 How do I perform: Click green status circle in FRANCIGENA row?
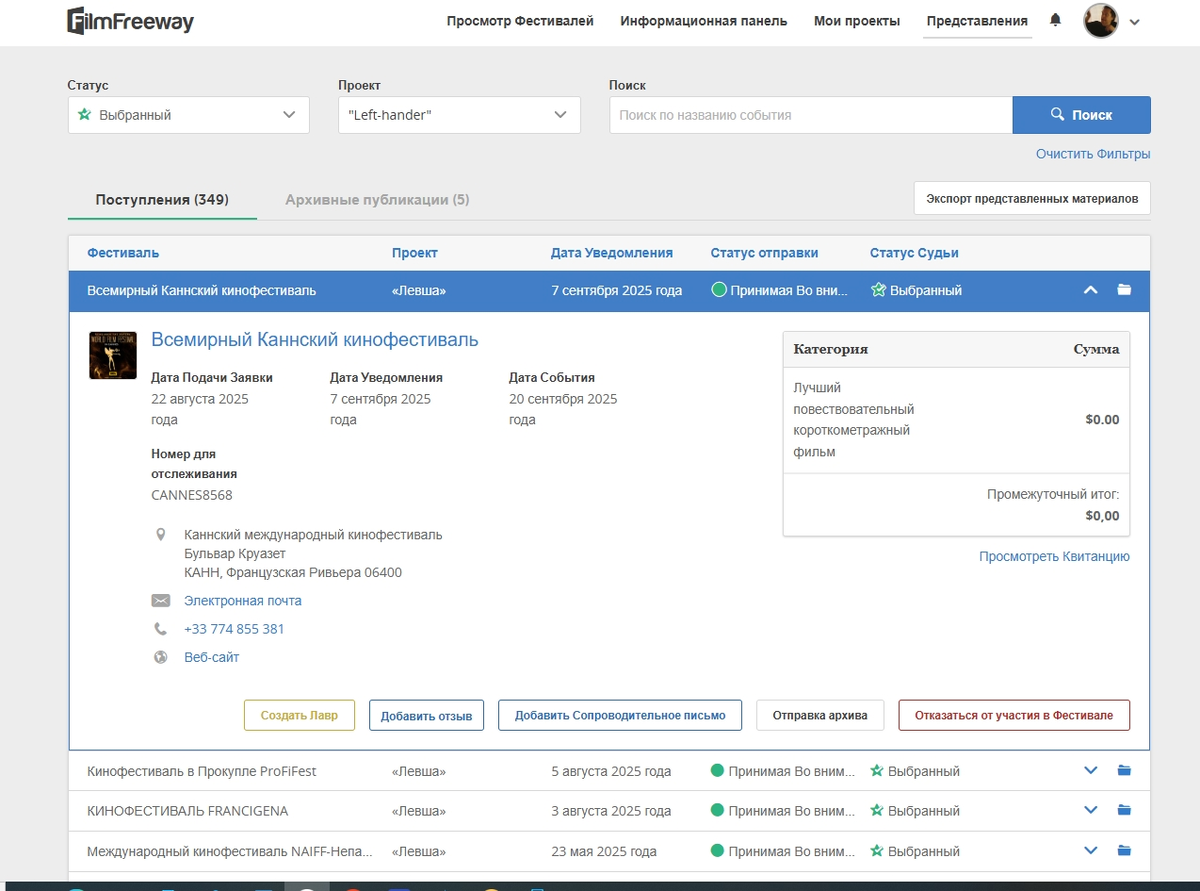[x=717, y=810]
